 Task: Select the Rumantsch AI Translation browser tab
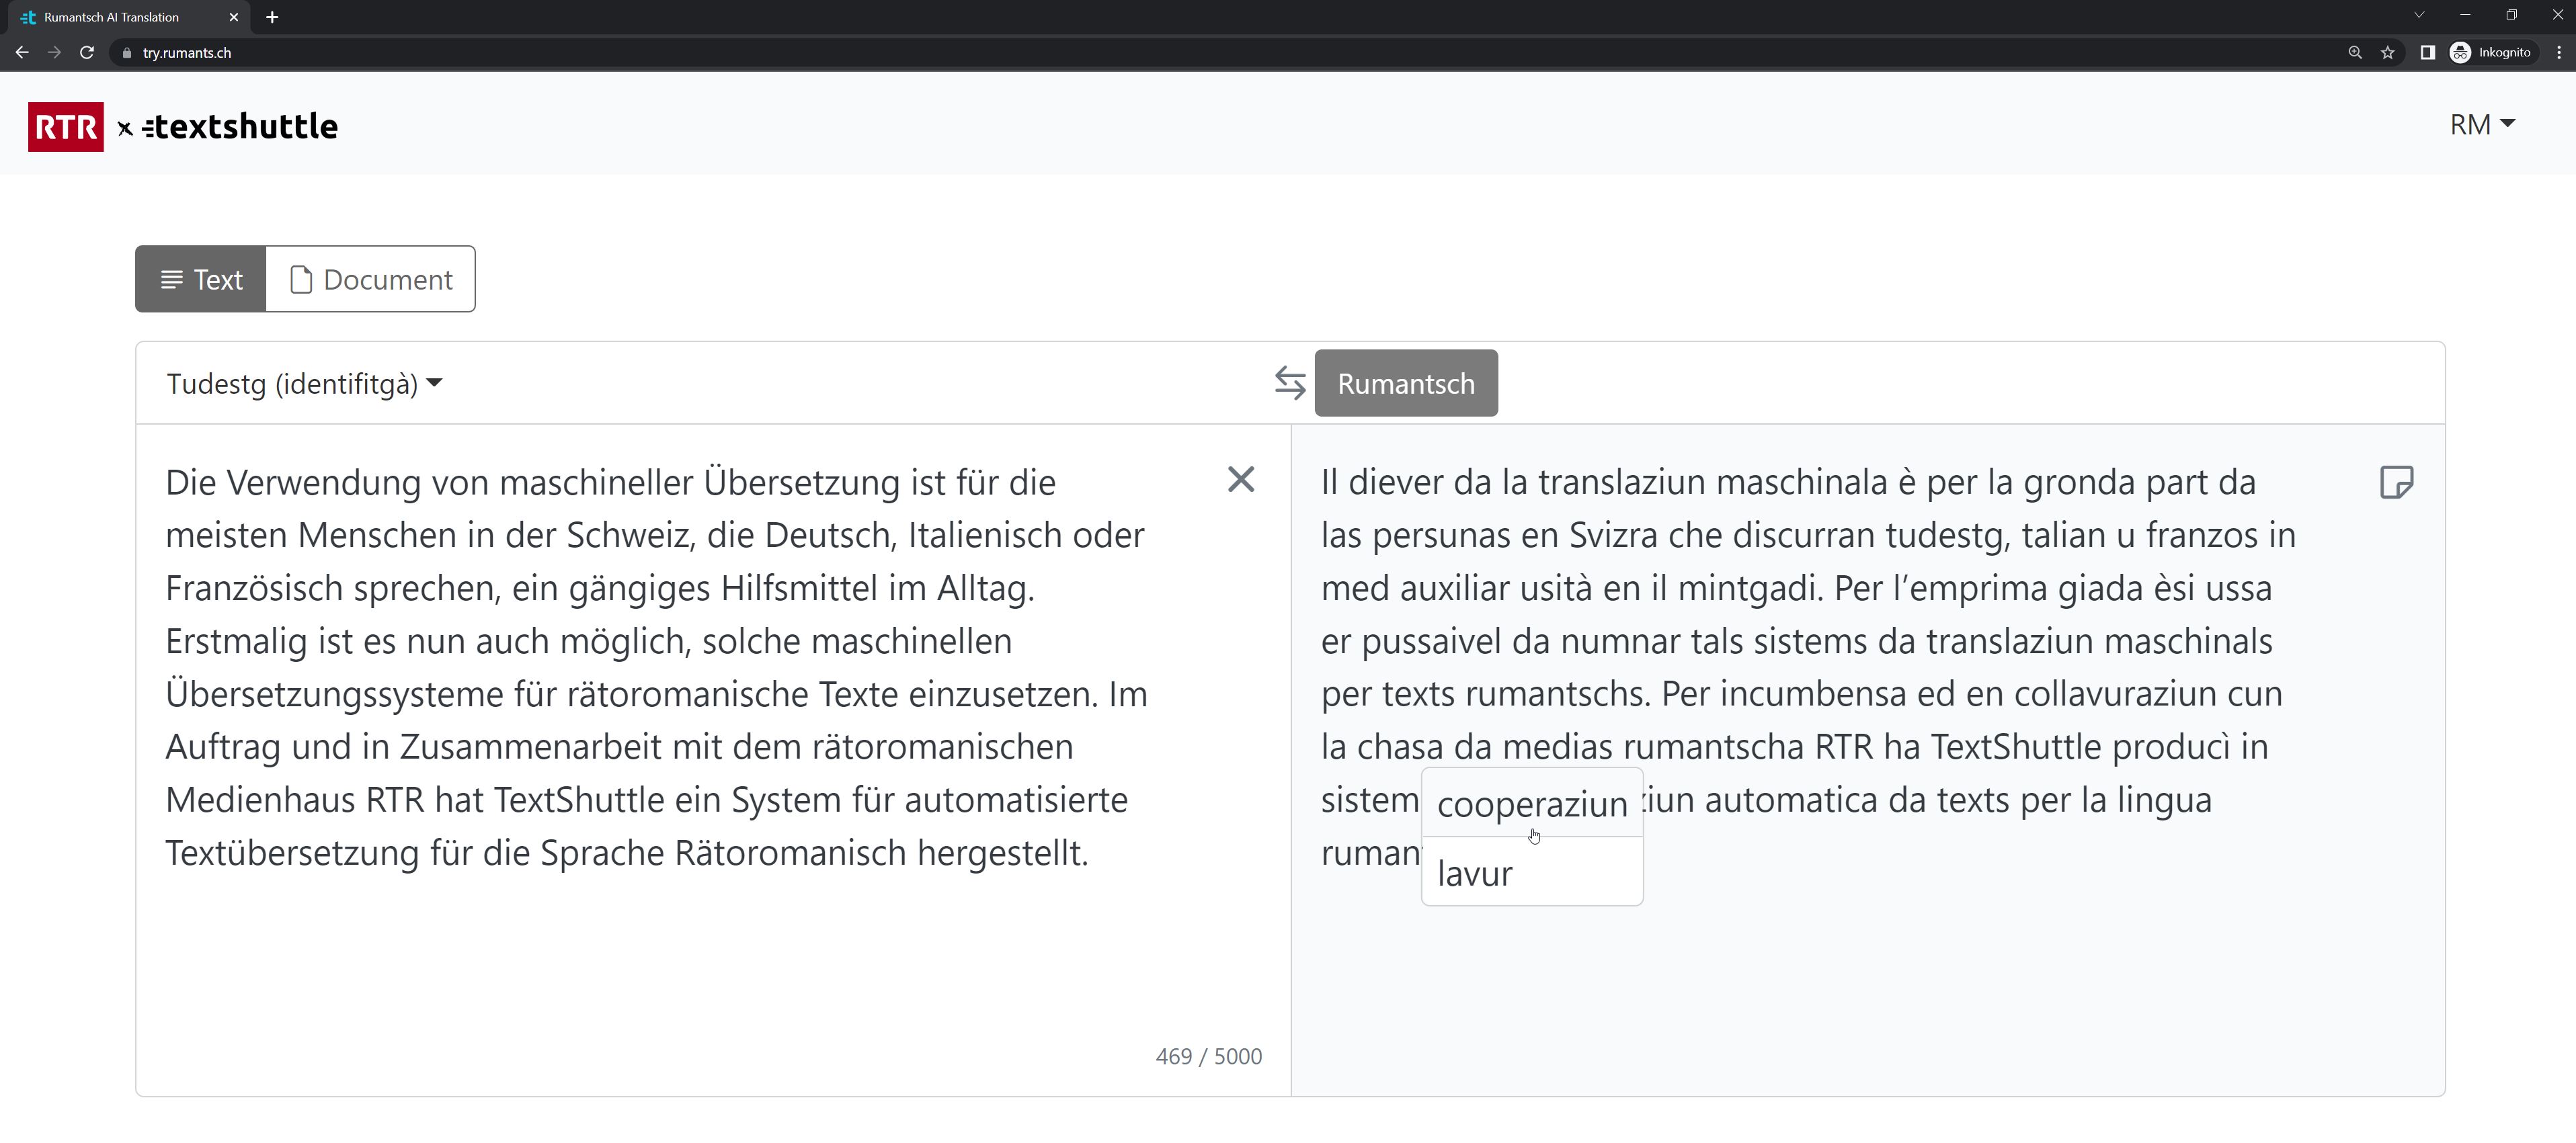click(x=130, y=17)
